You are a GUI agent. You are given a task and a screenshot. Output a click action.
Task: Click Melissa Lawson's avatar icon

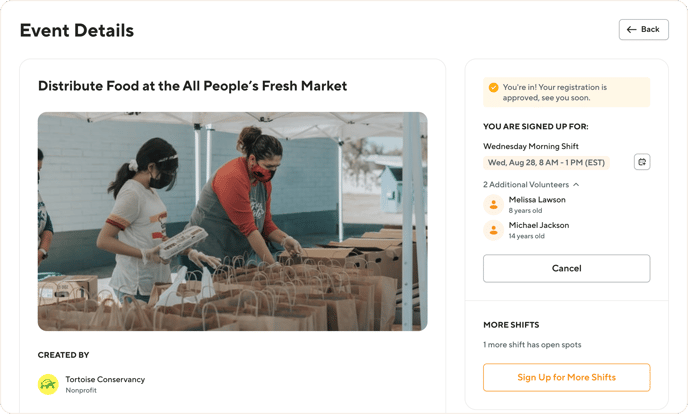493,205
